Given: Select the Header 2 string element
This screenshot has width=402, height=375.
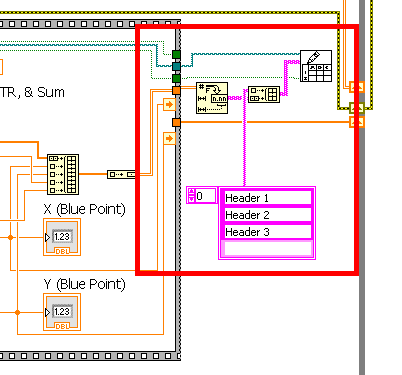Looking at the screenshot, I should [267, 215].
